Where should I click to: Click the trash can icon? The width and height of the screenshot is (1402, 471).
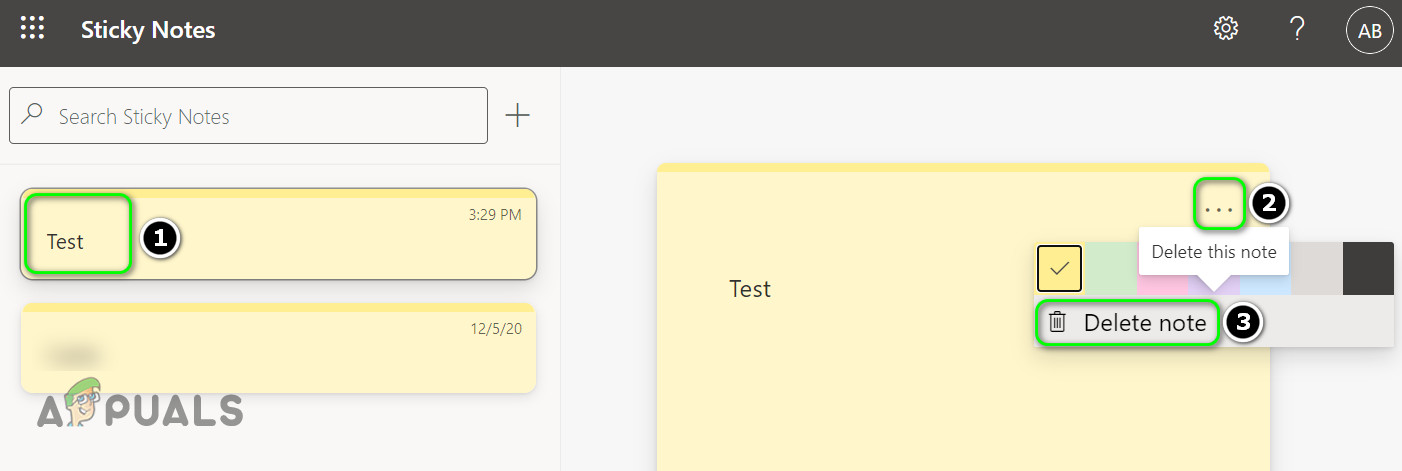click(x=1057, y=322)
